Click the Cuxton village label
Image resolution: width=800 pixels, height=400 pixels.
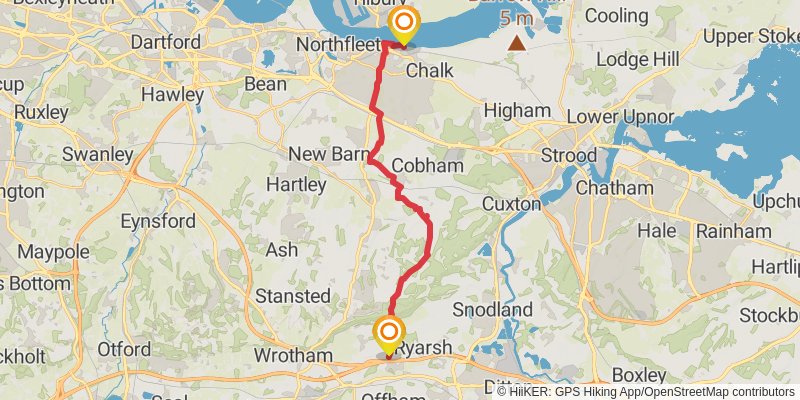tap(511, 205)
